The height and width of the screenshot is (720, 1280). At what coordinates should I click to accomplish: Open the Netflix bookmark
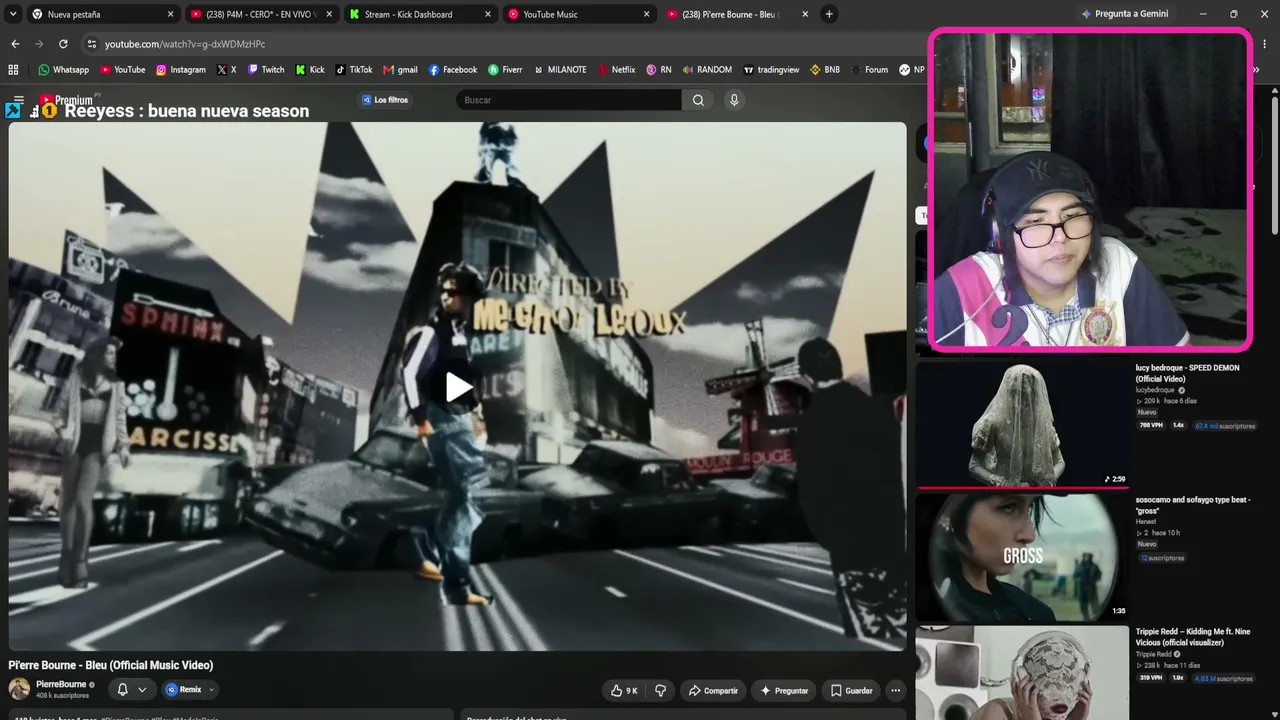(x=616, y=70)
